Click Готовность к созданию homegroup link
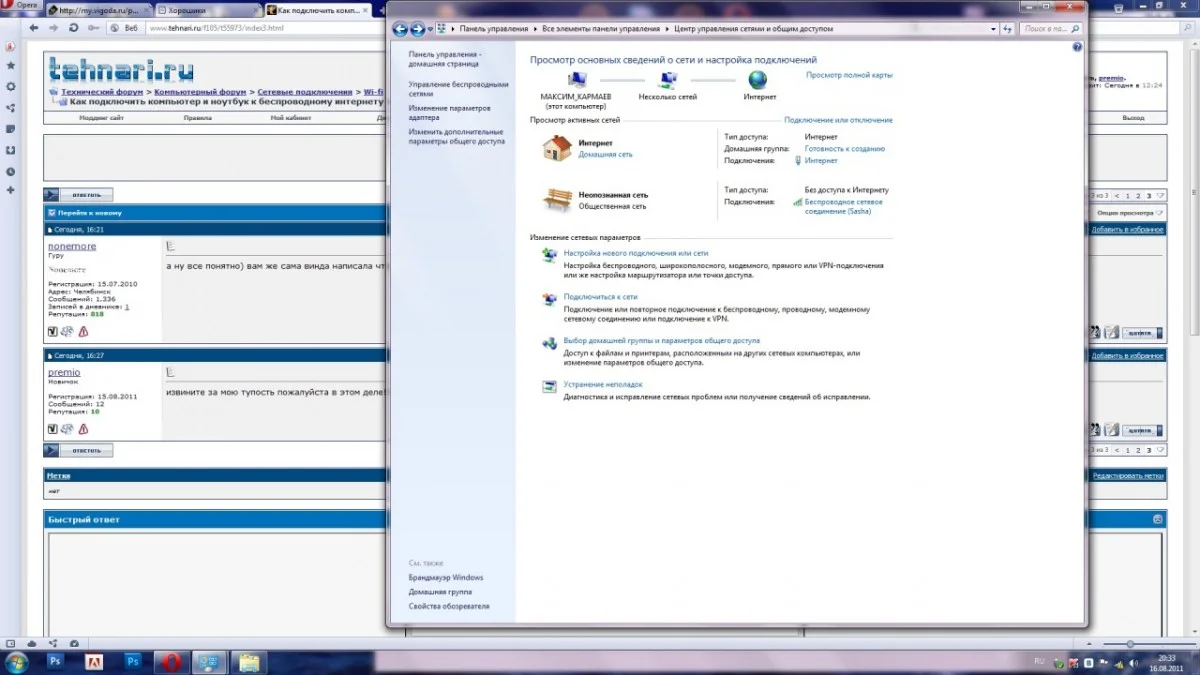1200x675 pixels. pos(844,149)
